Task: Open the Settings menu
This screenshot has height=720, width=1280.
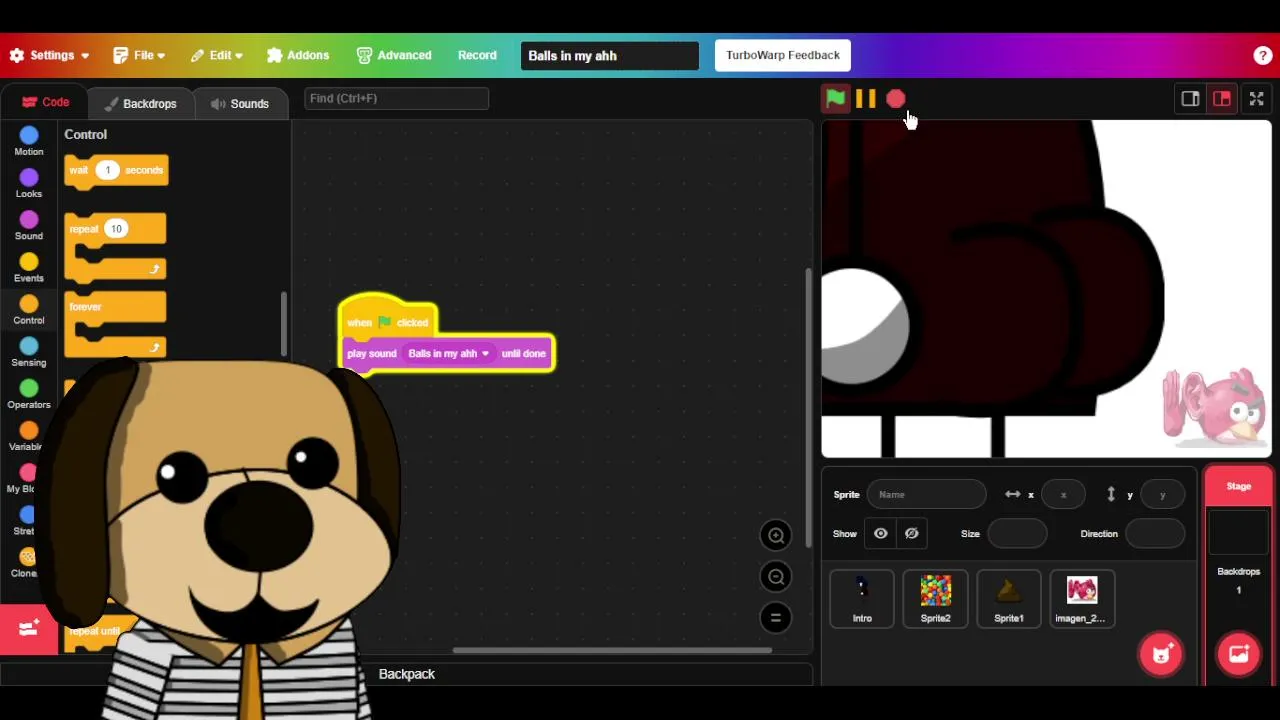Action: [49, 55]
